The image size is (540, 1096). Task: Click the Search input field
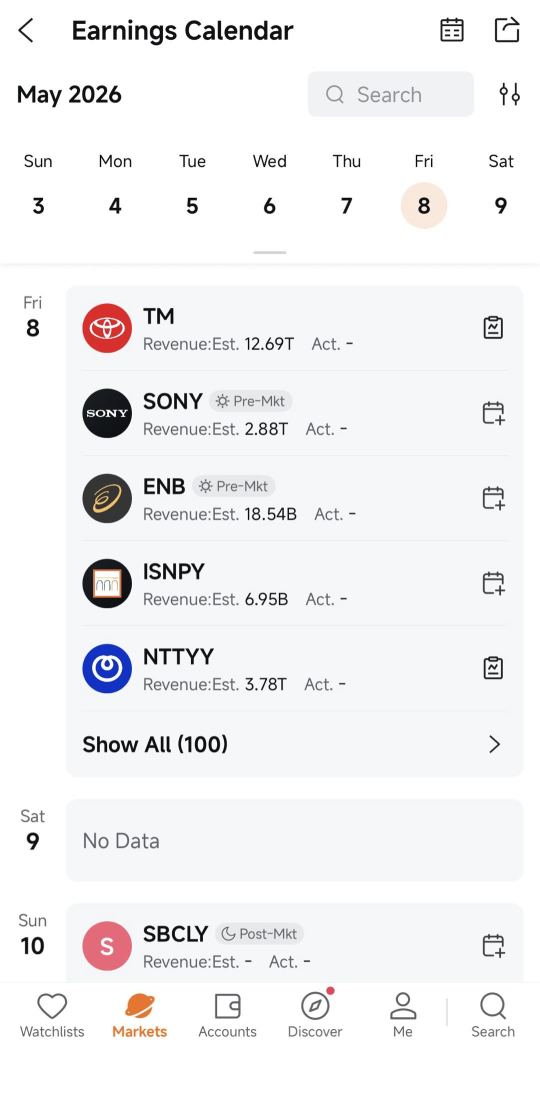pos(391,94)
